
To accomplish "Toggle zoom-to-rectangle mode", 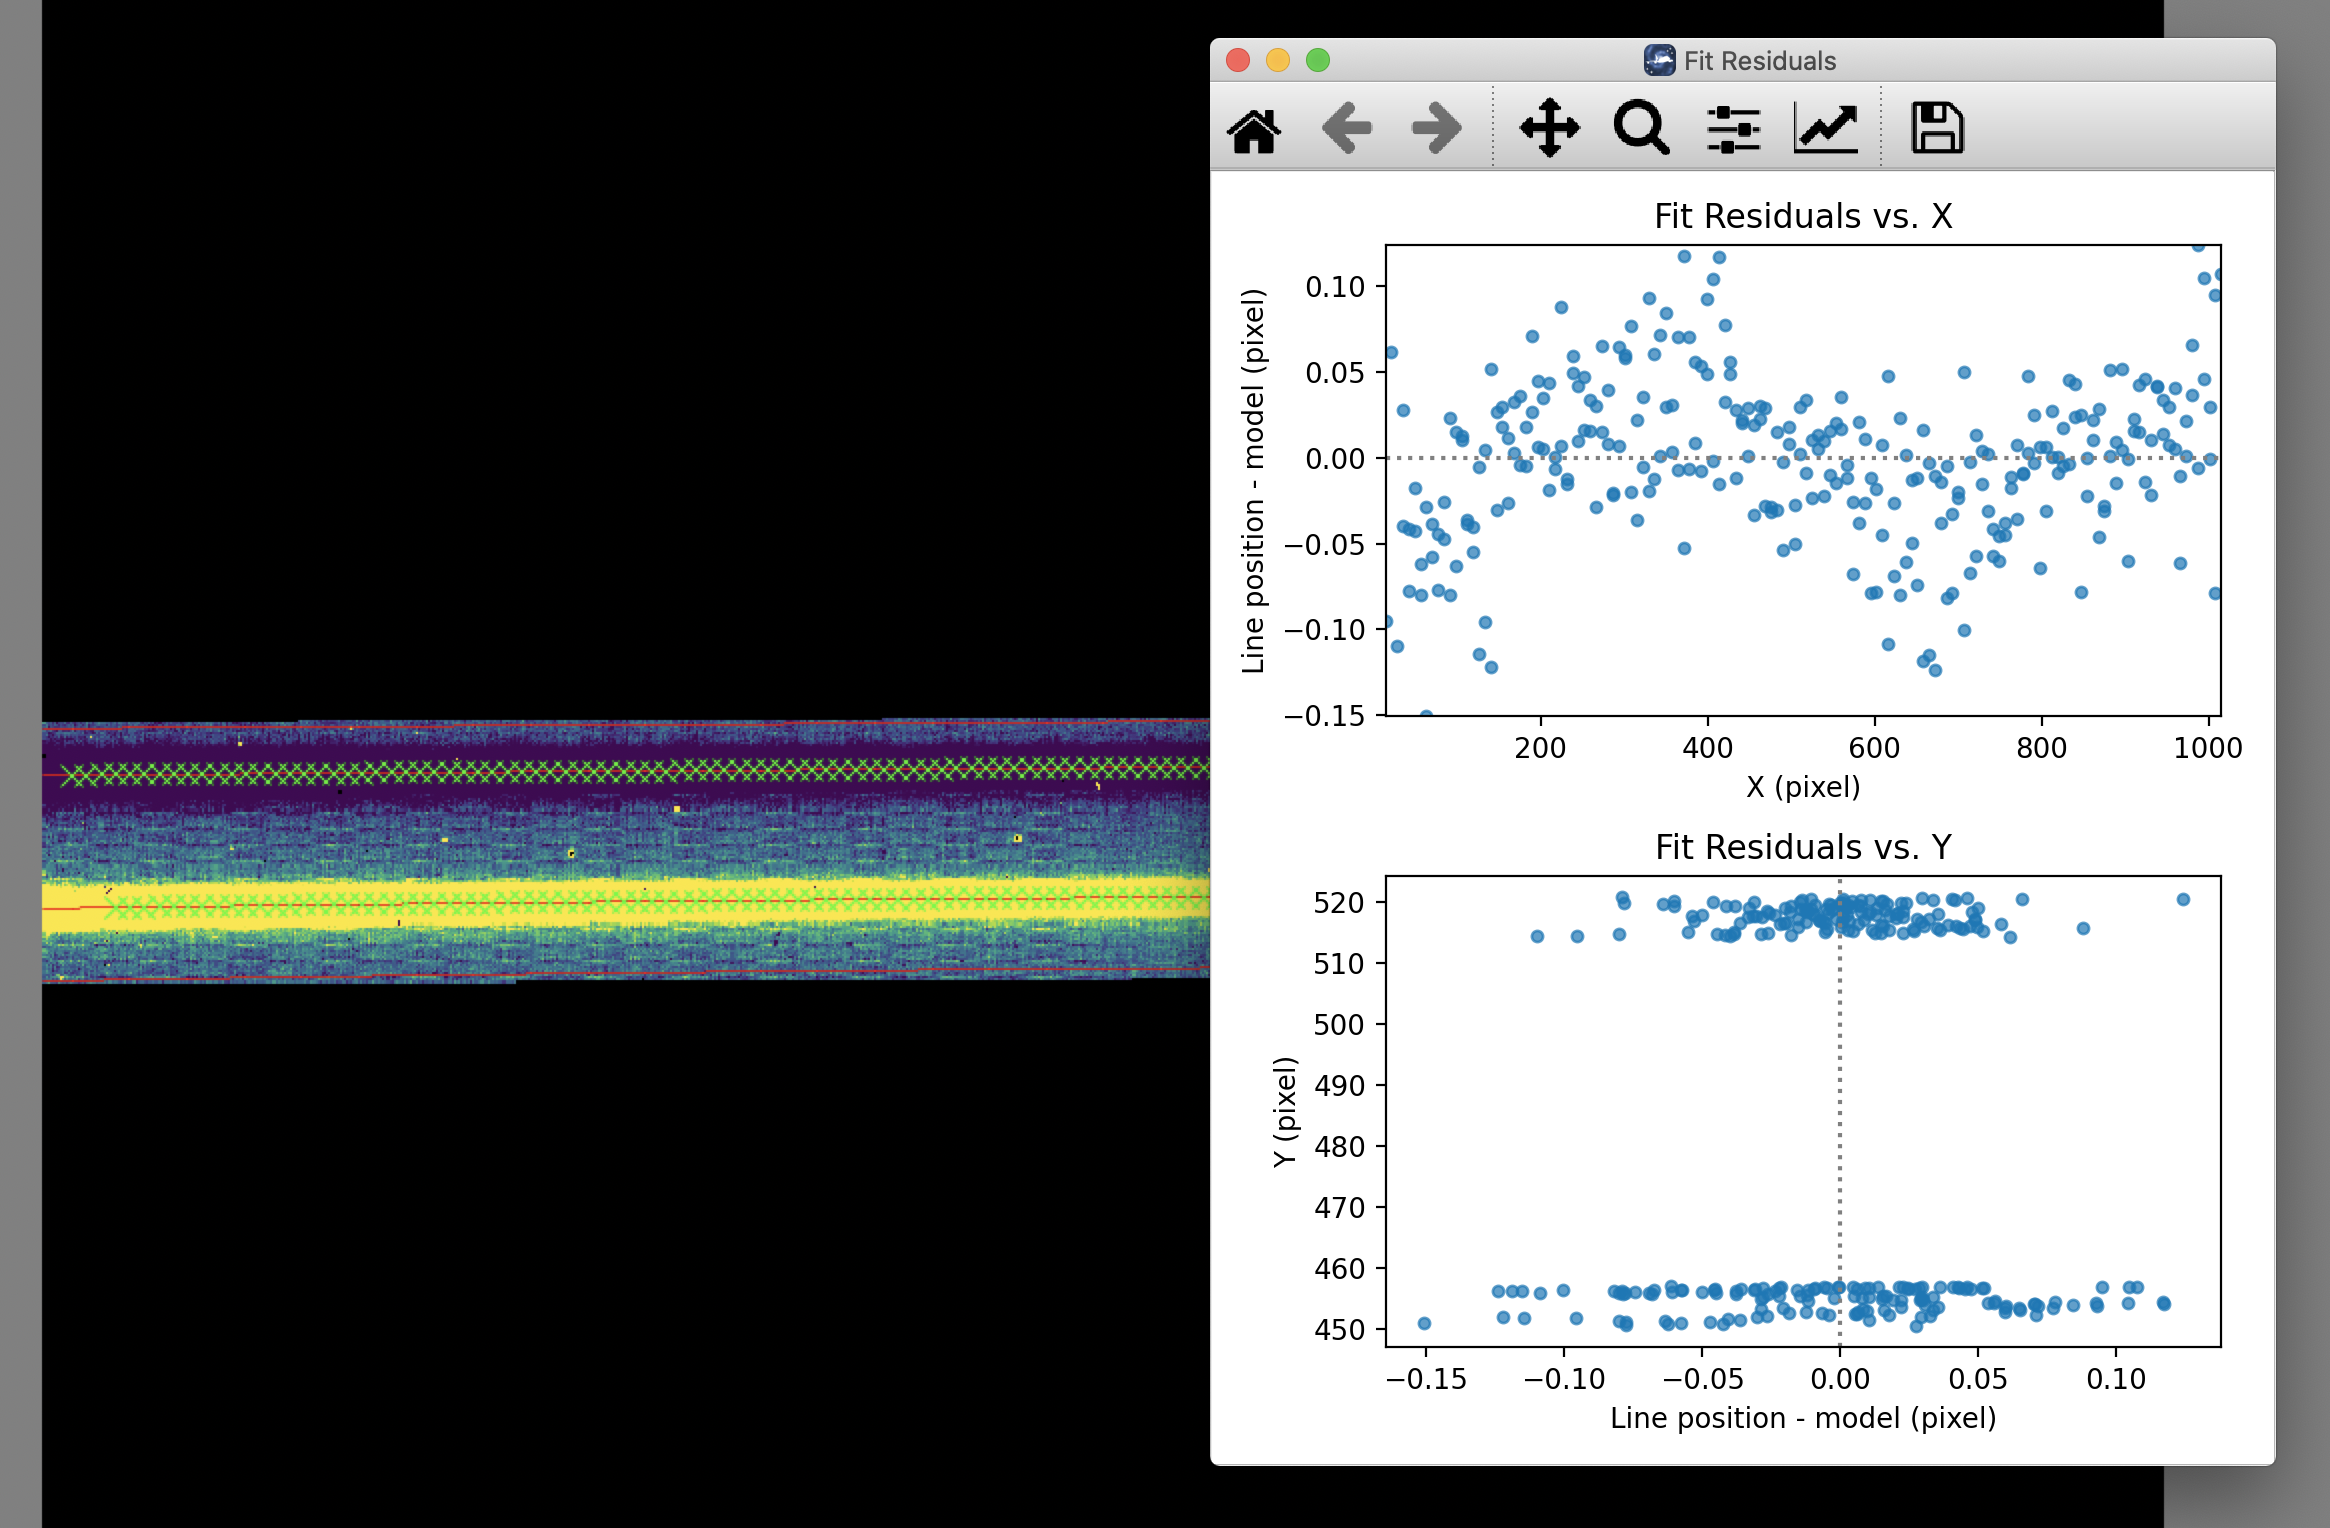I will tap(1640, 127).
